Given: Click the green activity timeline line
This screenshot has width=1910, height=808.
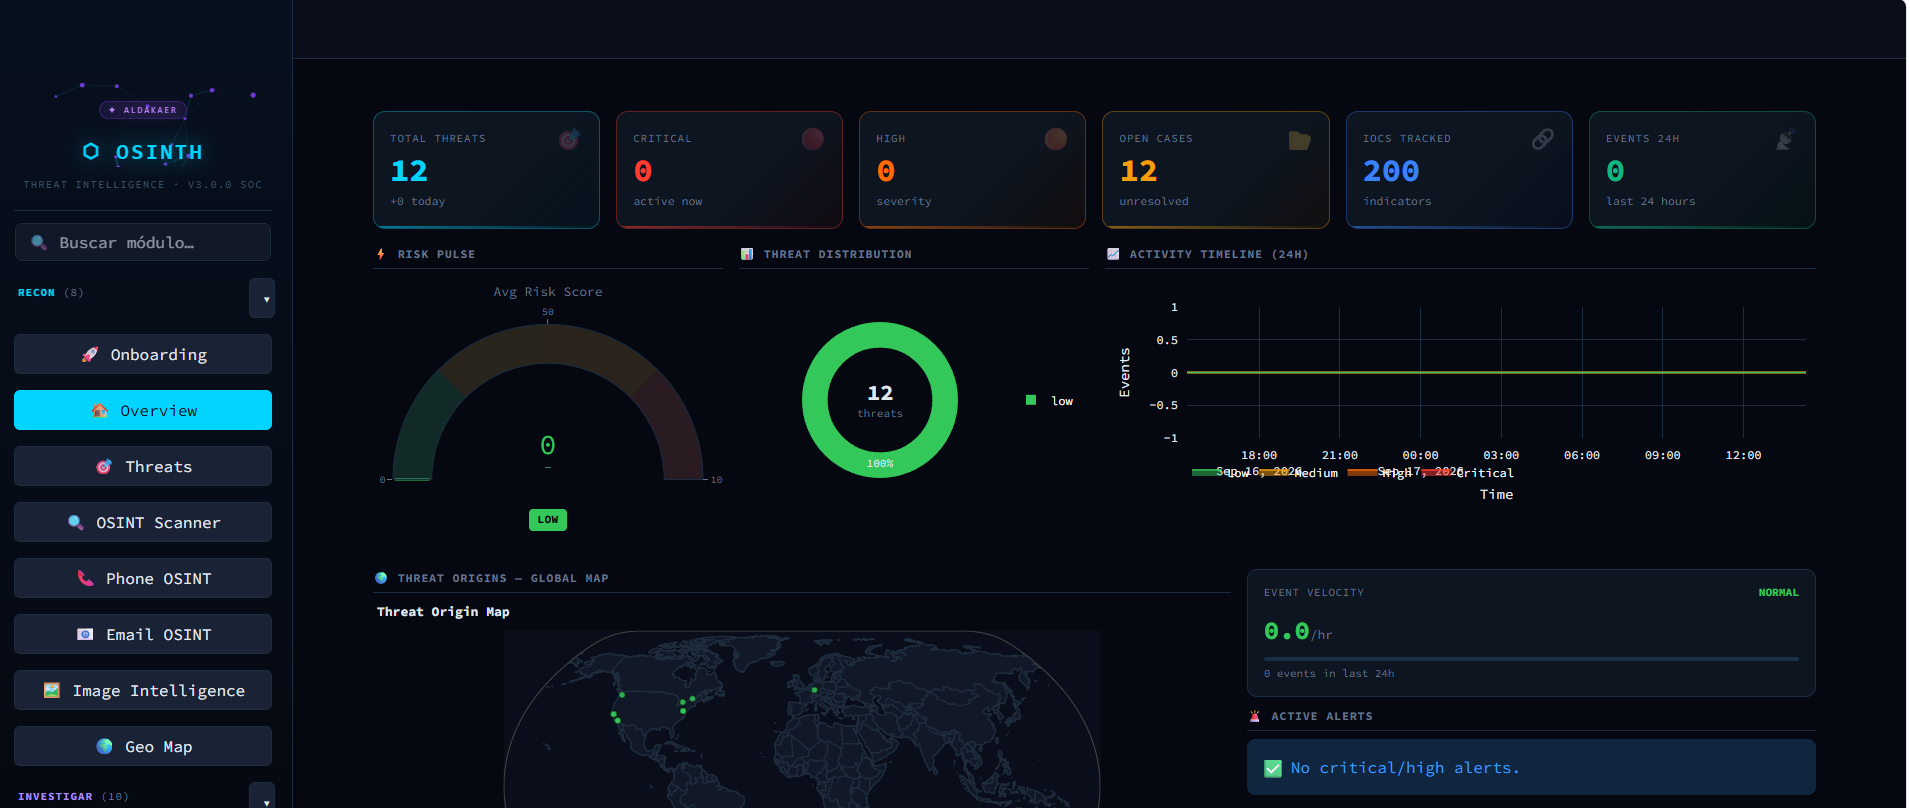Looking at the screenshot, I should [x=1496, y=372].
